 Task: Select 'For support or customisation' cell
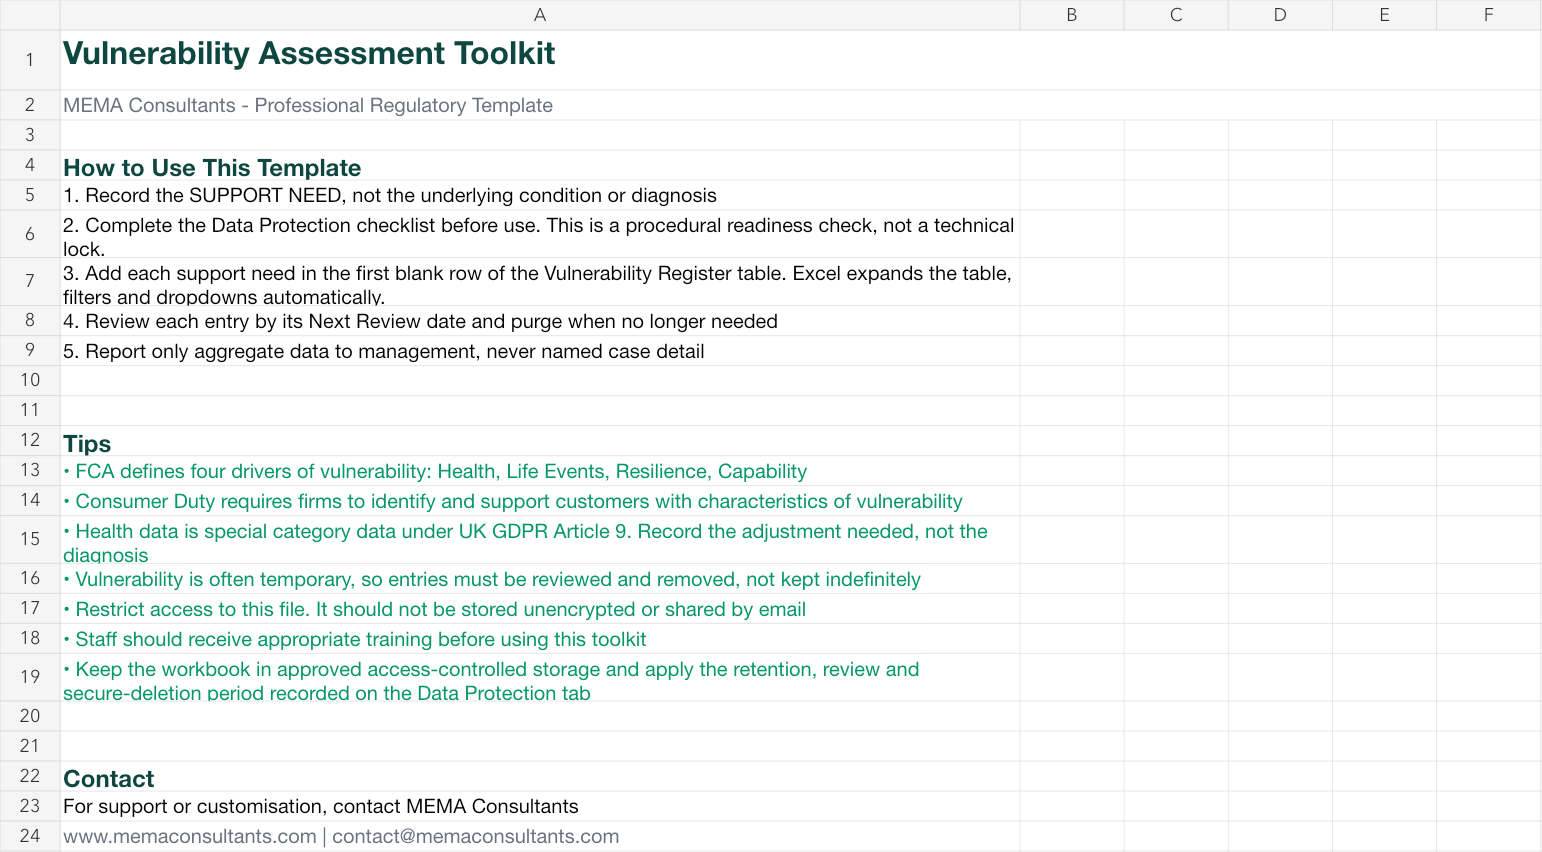[x=540, y=806]
